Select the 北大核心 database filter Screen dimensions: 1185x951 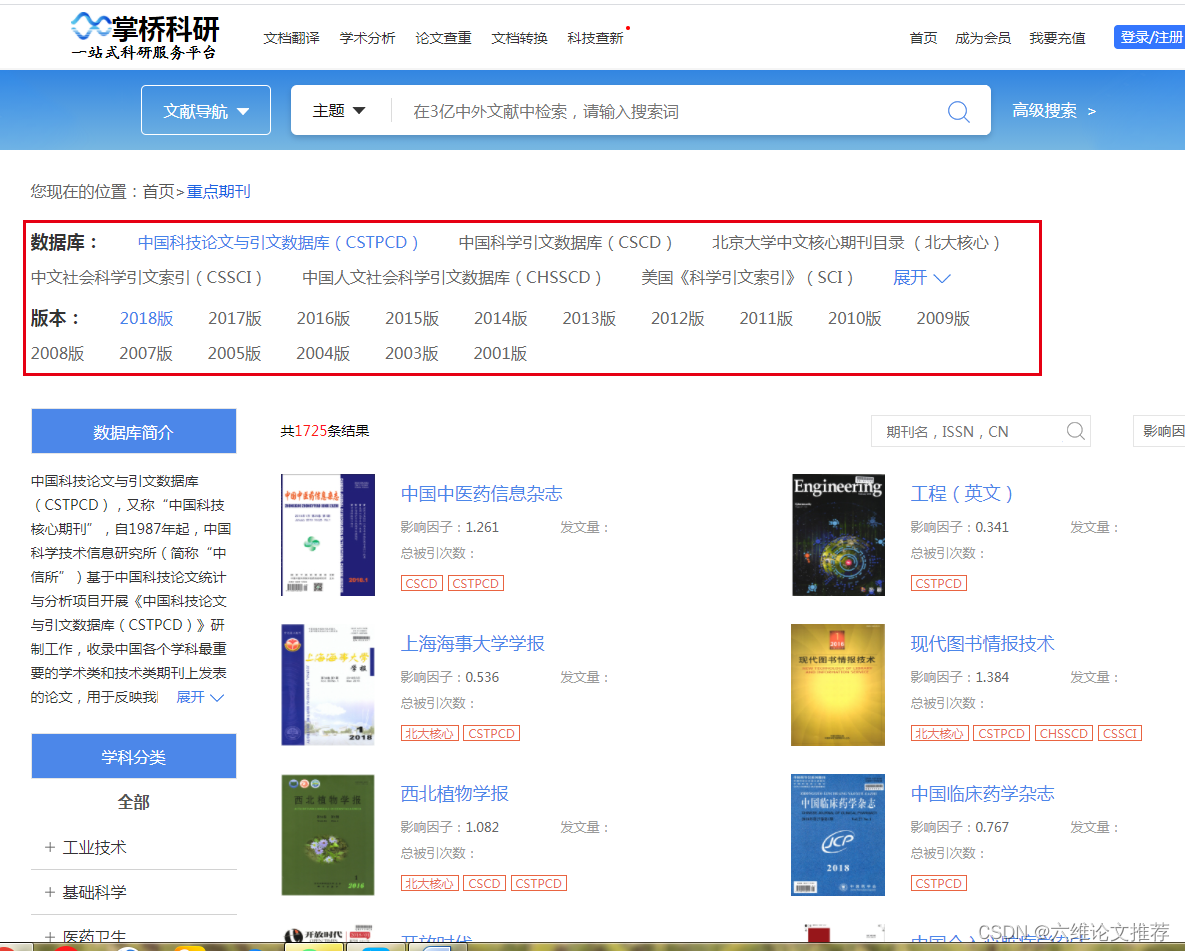click(x=855, y=243)
